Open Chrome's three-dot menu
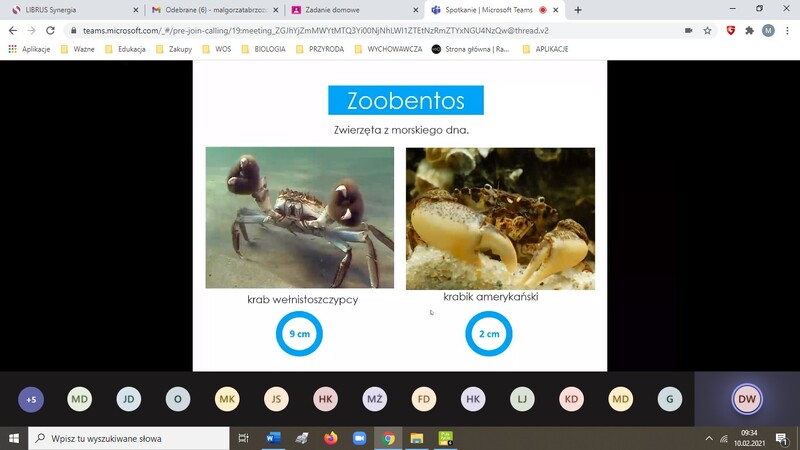Image resolution: width=800 pixels, height=450 pixels. (x=786, y=31)
